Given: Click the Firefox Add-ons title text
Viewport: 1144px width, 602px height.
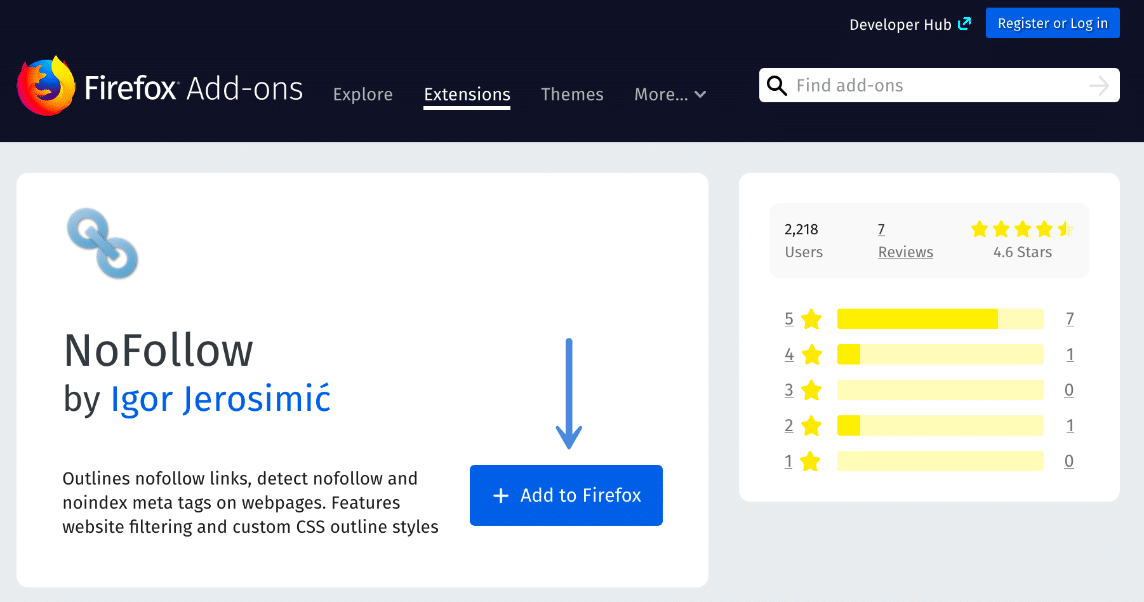Looking at the screenshot, I should tap(193, 88).
